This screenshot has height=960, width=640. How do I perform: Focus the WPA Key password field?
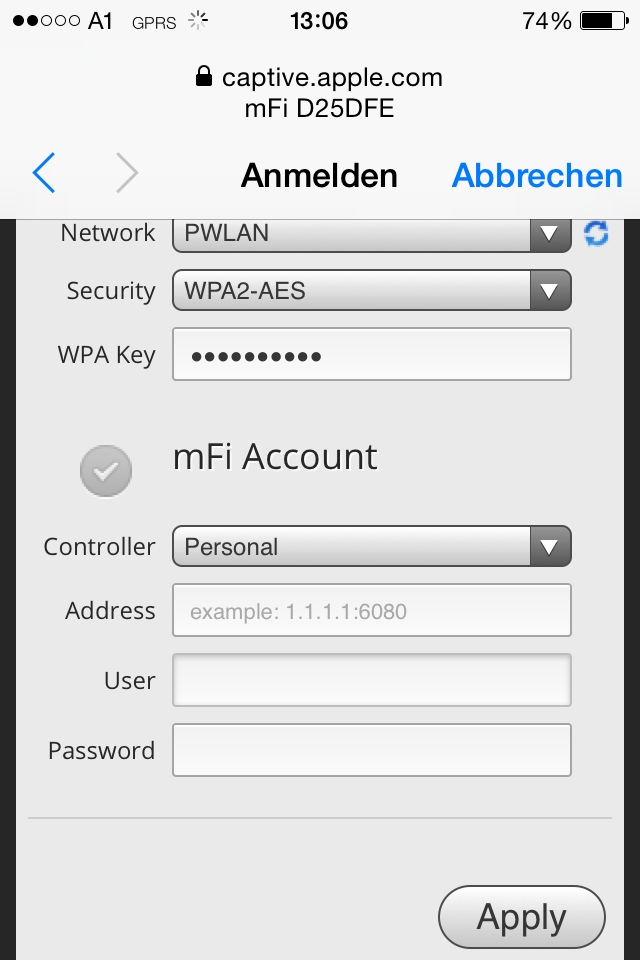tap(372, 354)
